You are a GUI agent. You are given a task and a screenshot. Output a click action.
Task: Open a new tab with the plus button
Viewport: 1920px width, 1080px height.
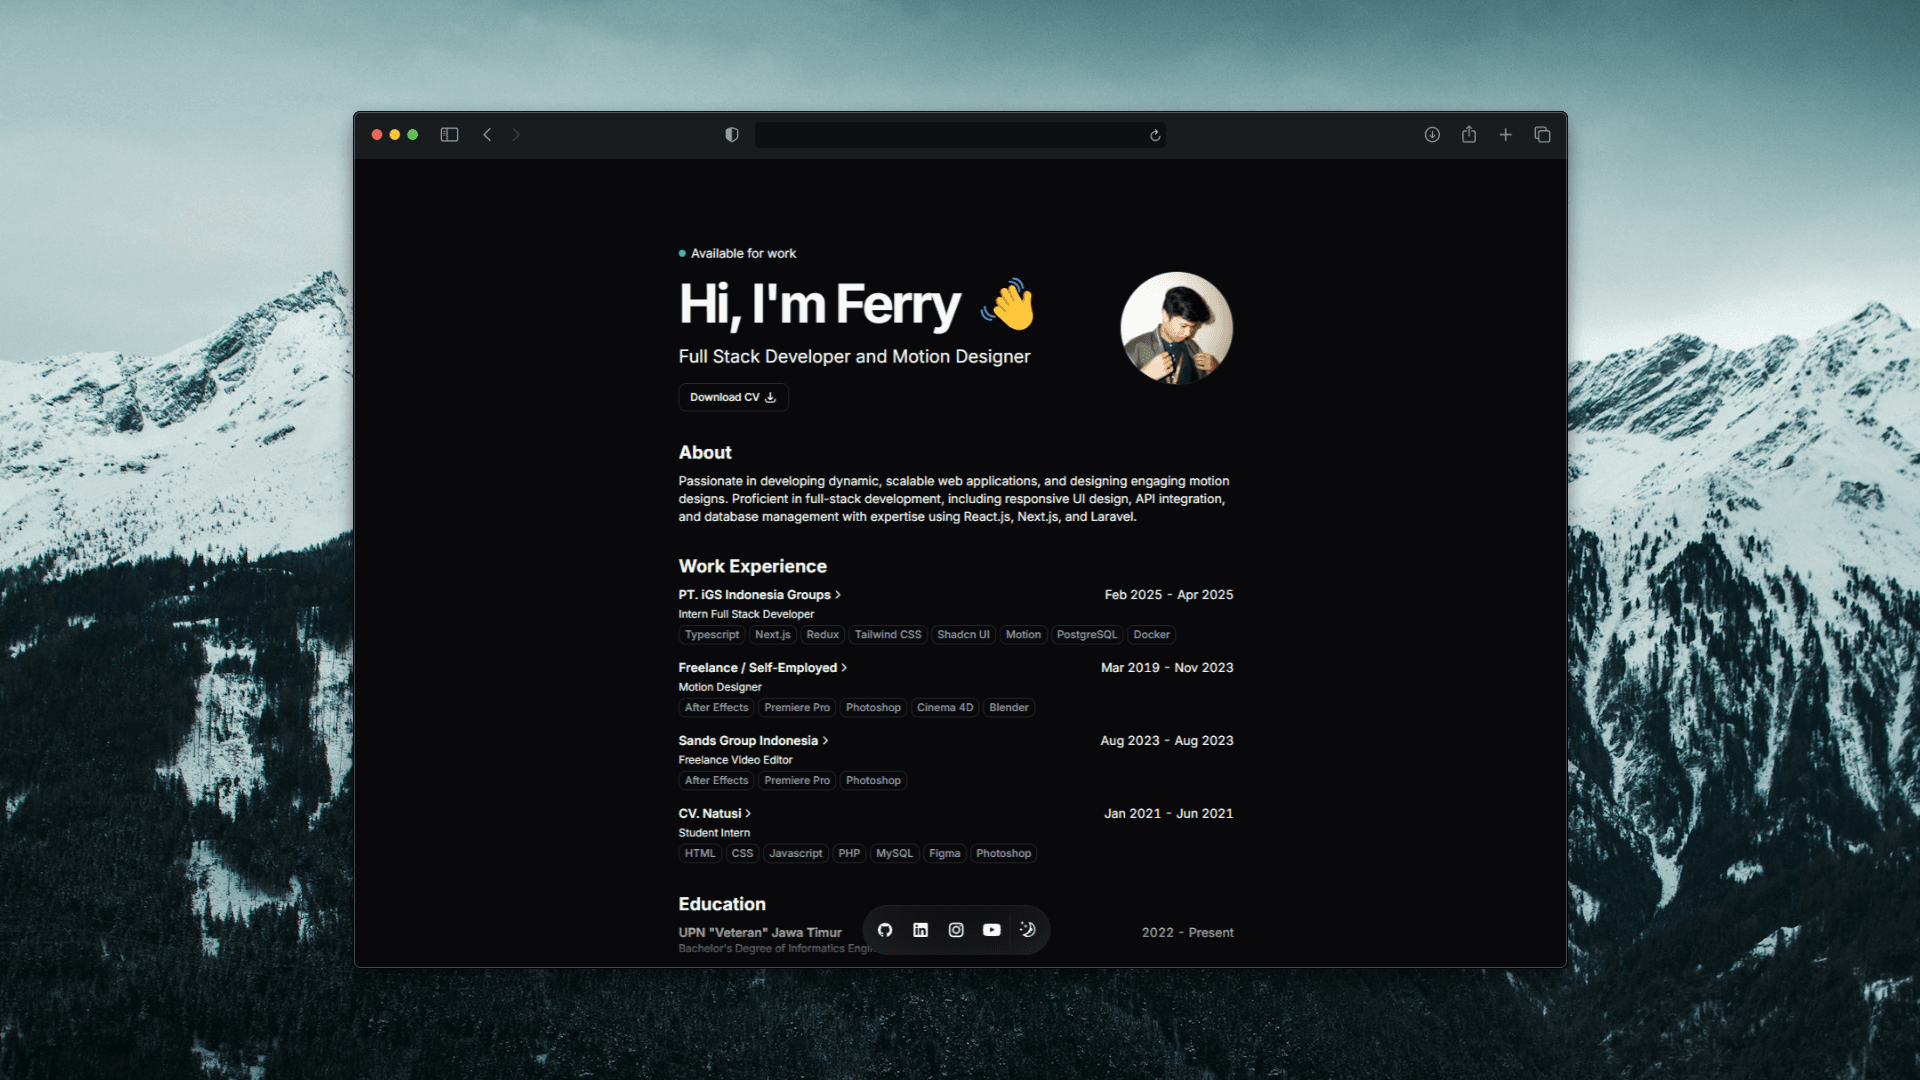tap(1505, 134)
